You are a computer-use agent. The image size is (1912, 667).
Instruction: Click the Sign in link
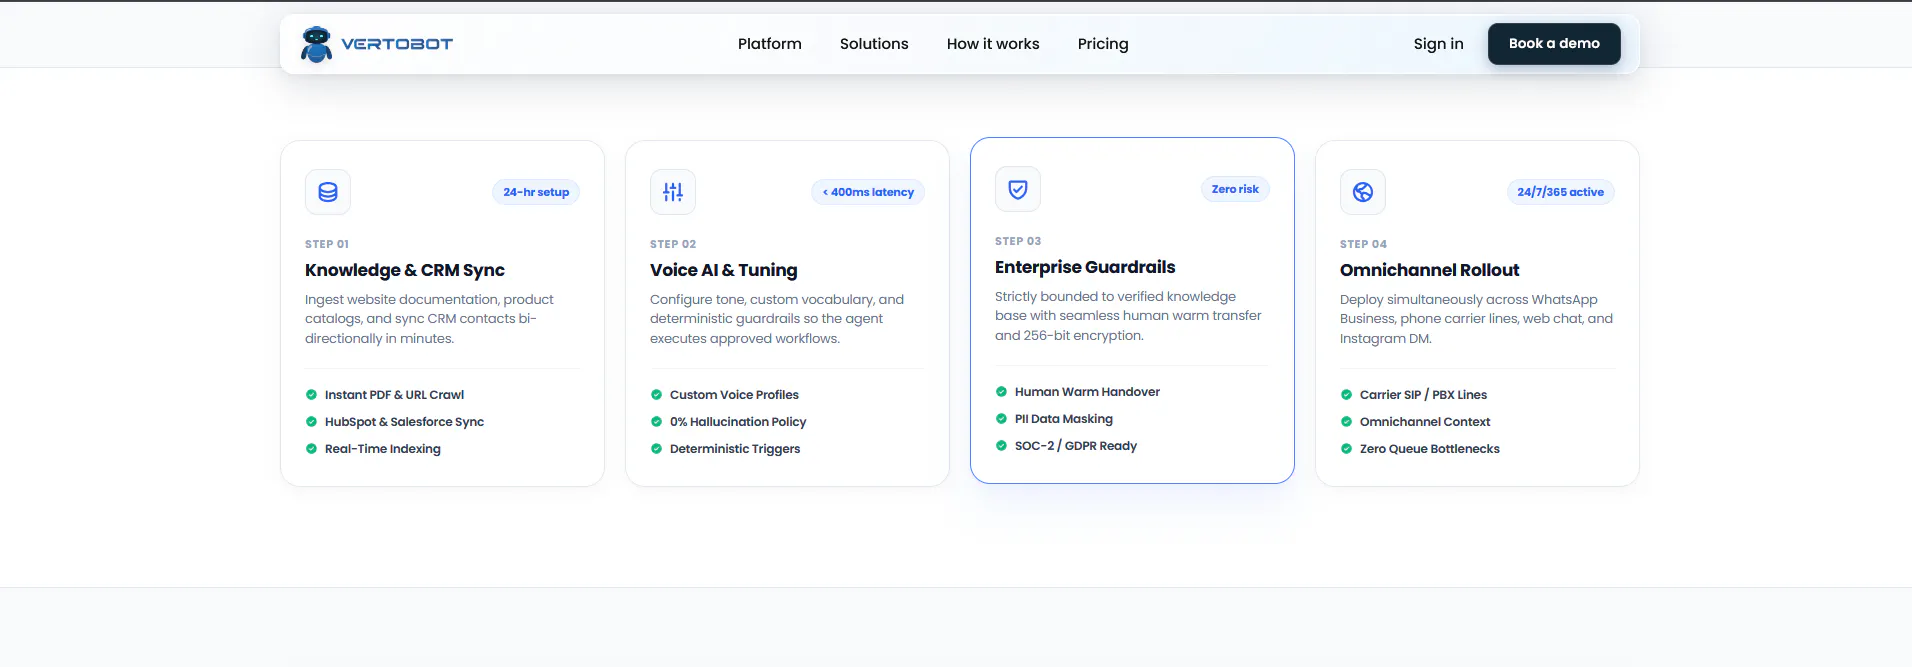coord(1438,44)
